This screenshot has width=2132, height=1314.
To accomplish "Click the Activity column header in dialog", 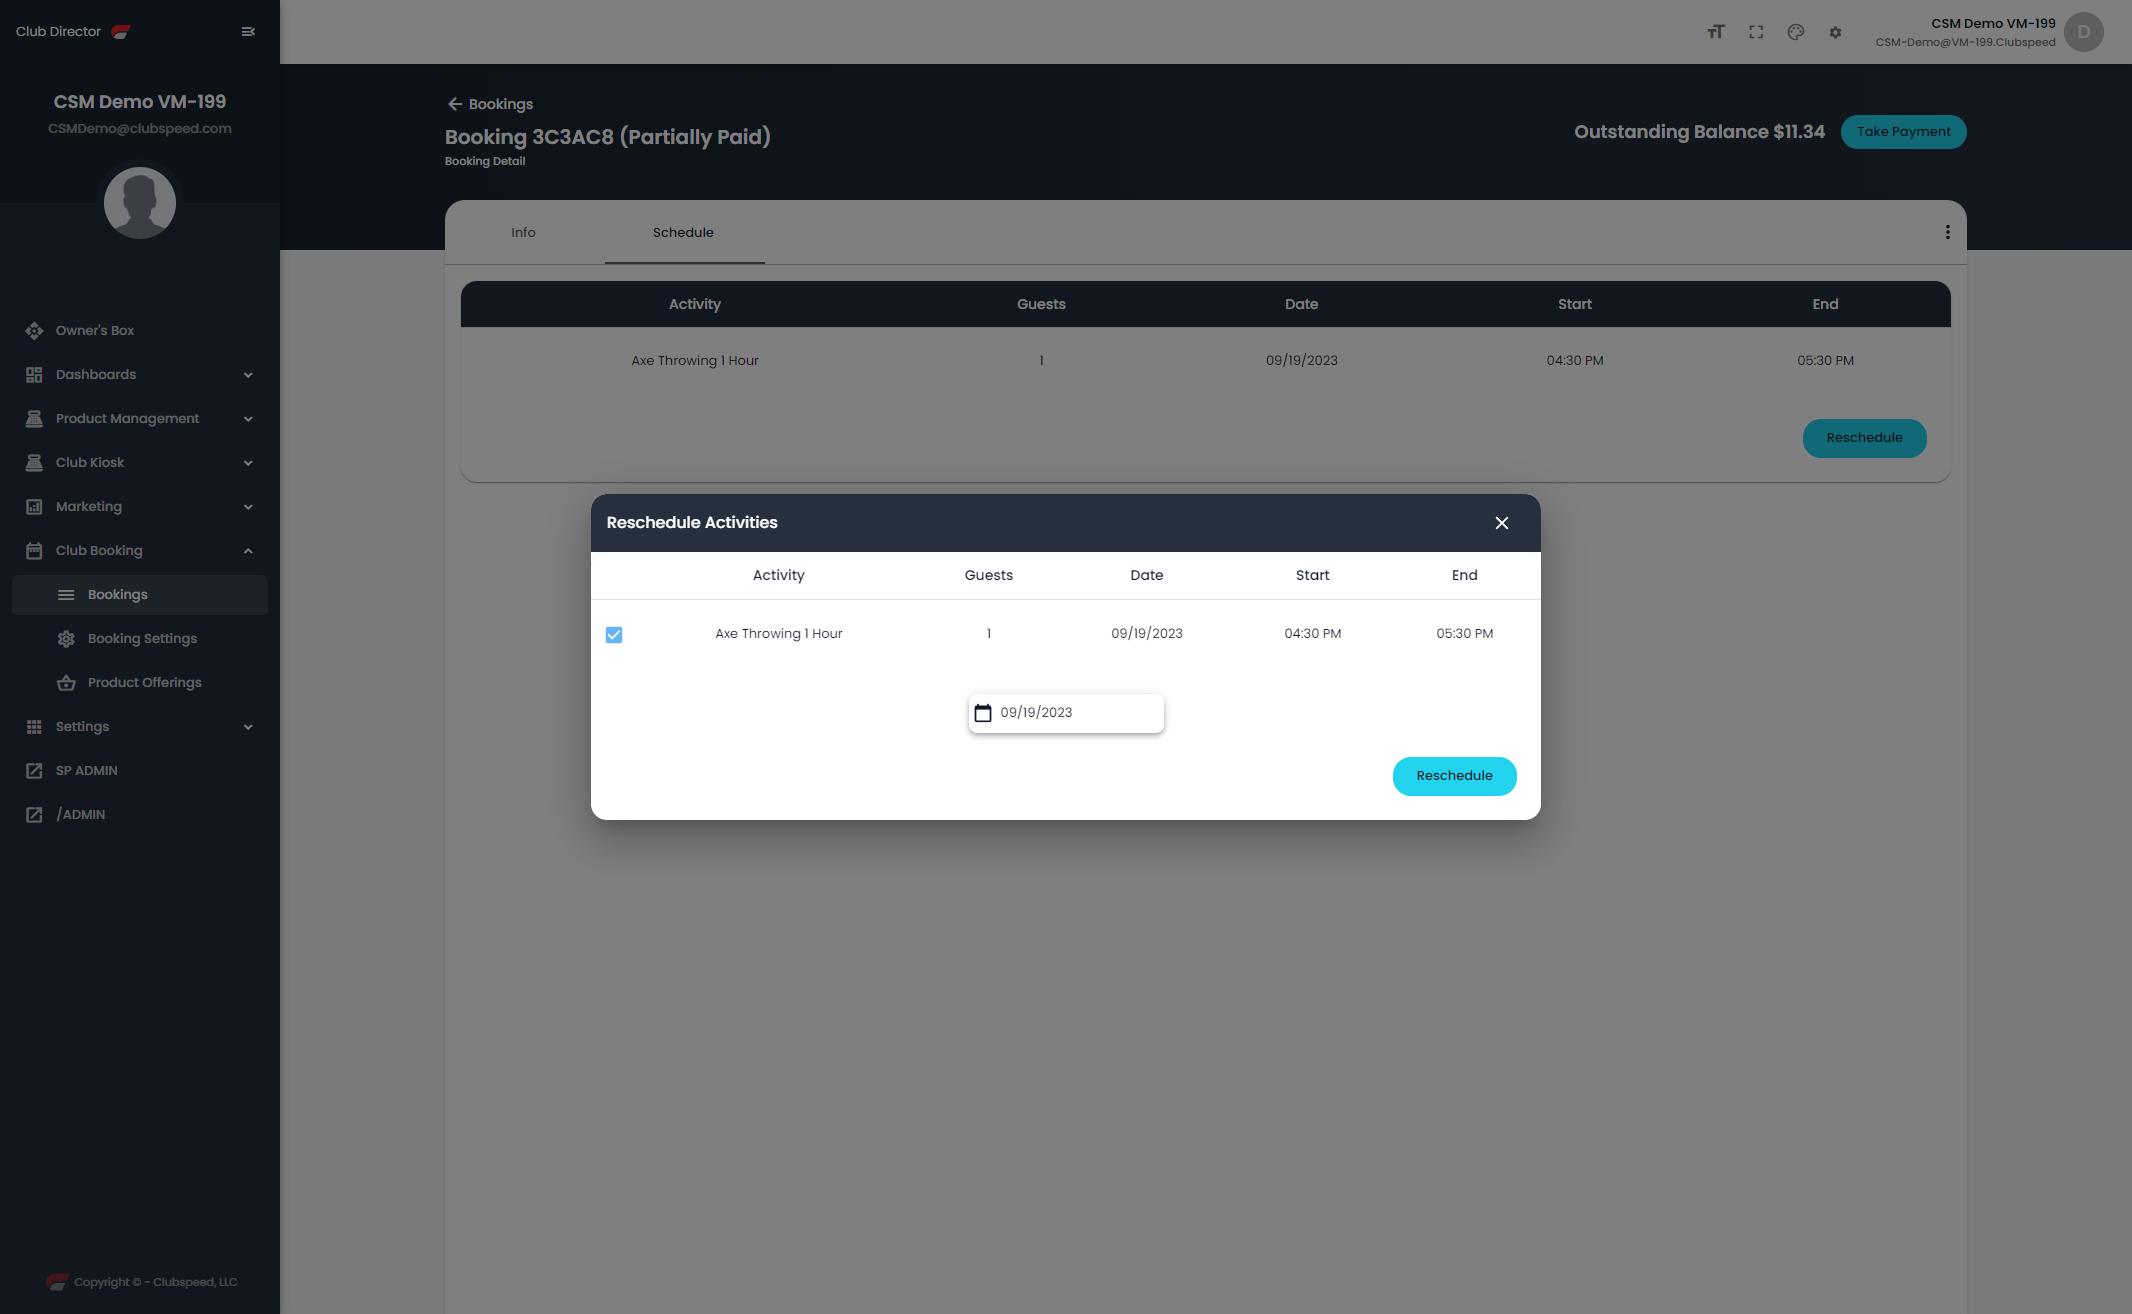I will click(x=778, y=575).
